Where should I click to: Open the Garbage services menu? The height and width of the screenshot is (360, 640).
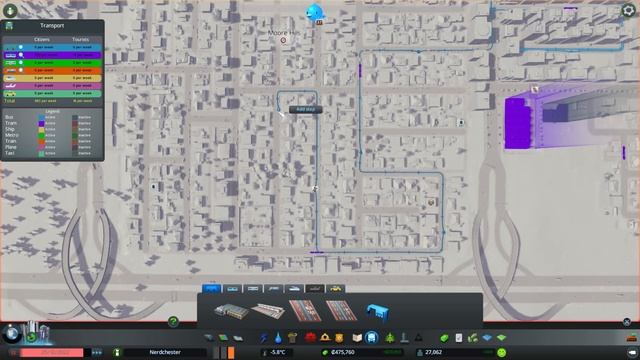pos(292,338)
